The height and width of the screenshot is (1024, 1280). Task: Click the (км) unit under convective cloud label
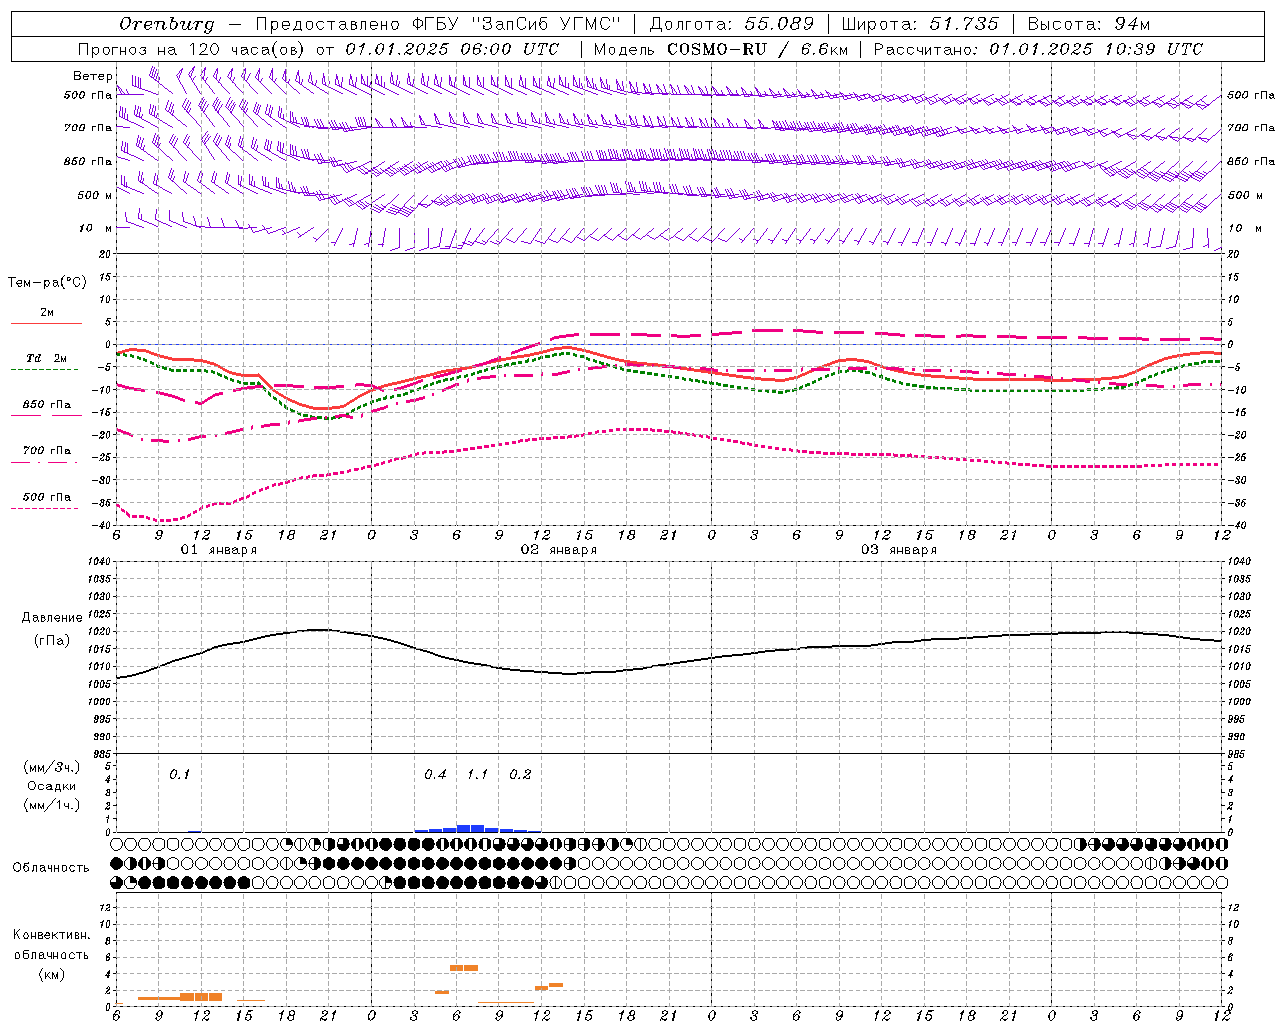tap(52, 974)
